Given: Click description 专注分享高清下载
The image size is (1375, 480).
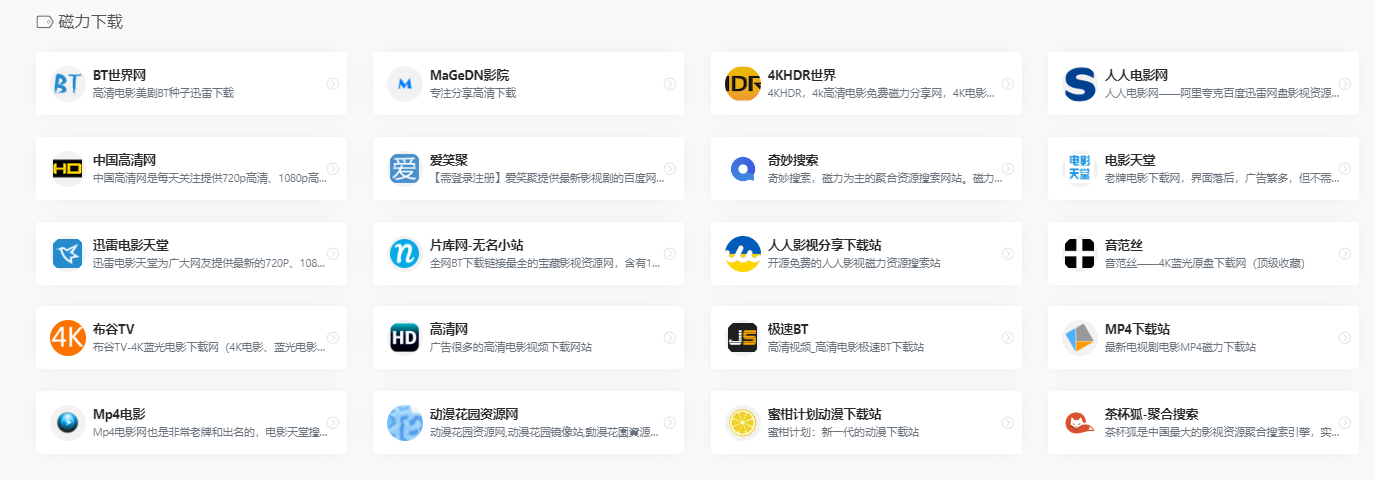Looking at the screenshot, I should (473, 93).
